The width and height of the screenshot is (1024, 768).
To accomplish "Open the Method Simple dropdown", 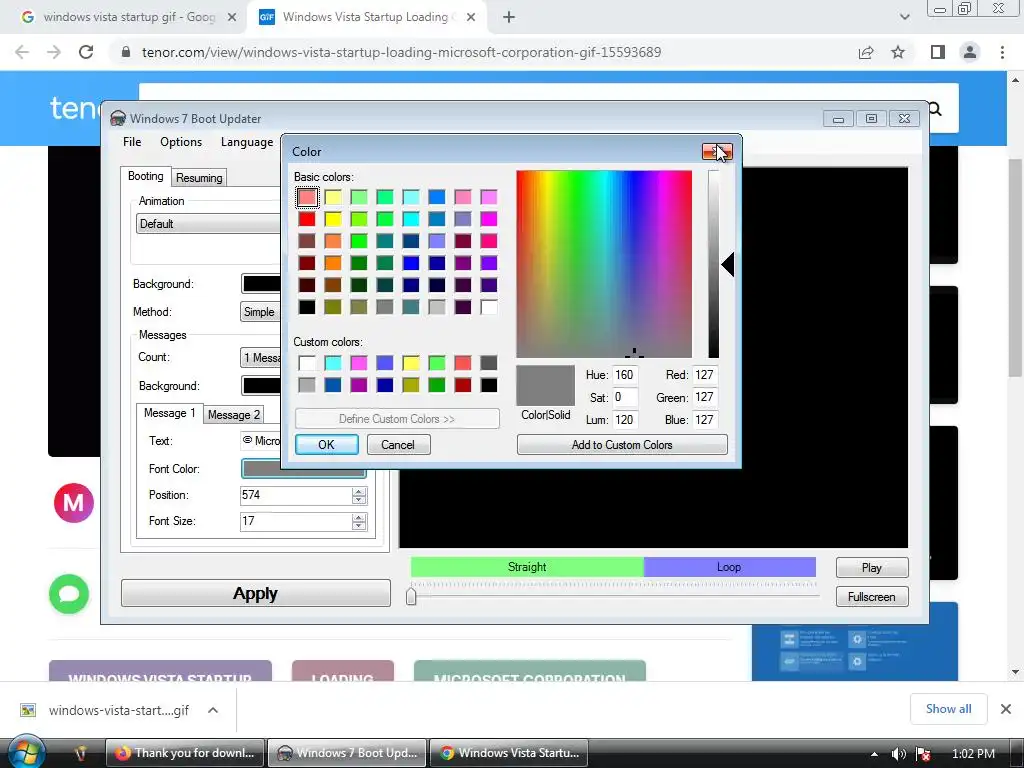I will (x=260, y=312).
